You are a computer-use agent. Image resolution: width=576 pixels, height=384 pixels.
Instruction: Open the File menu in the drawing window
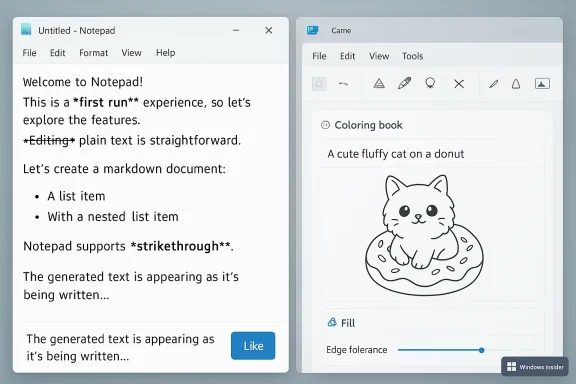point(319,56)
